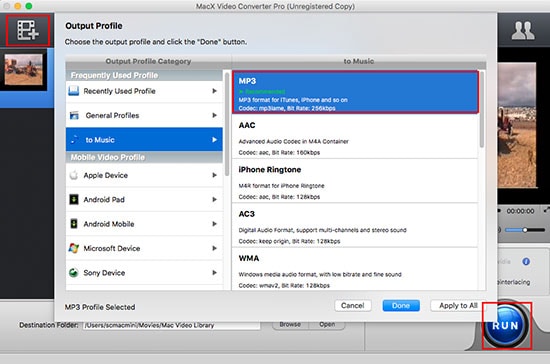Select the video thumbnail in file list

tap(24, 69)
